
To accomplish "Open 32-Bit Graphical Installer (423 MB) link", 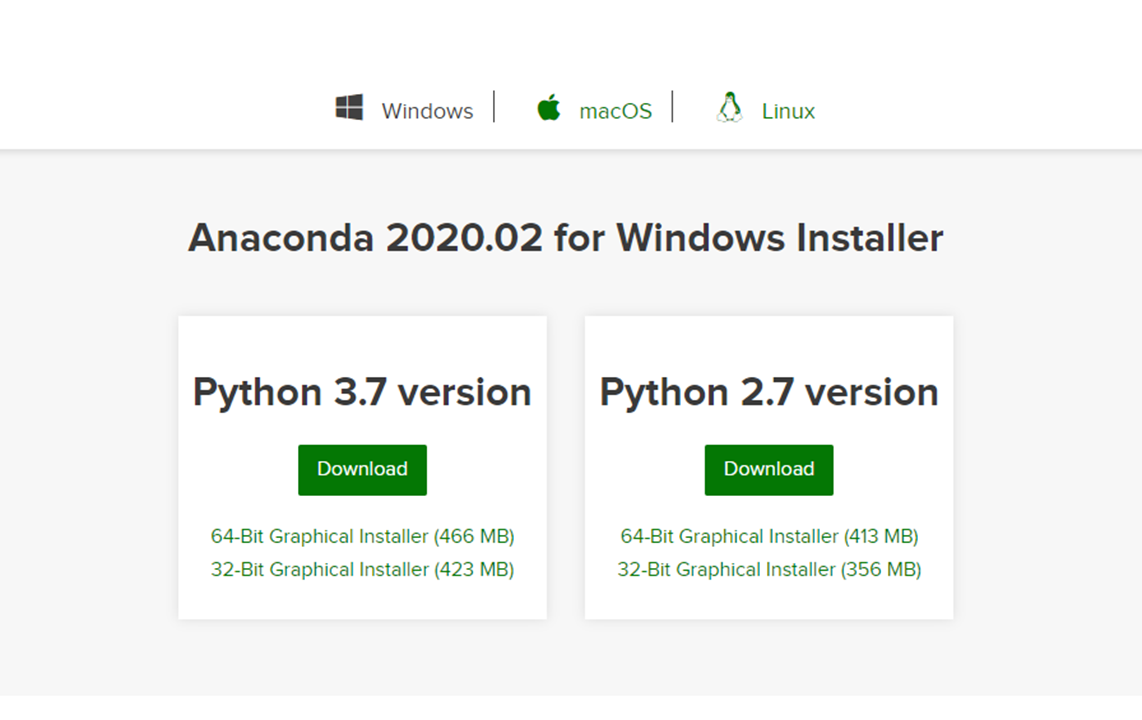I will coord(363,569).
